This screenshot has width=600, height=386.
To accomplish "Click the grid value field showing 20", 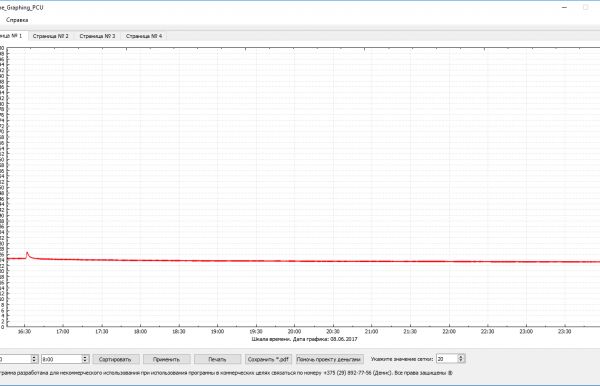I will (447, 359).
